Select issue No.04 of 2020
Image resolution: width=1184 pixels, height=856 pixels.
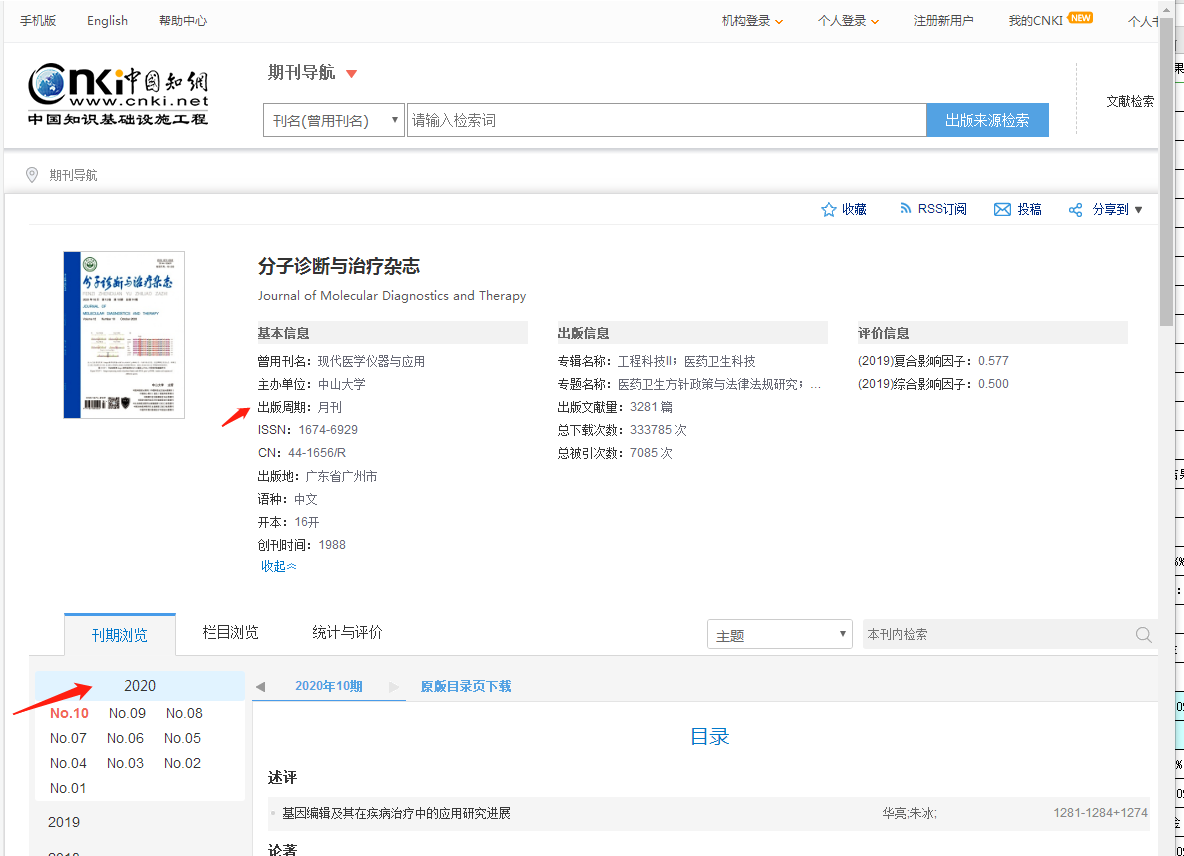click(68, 763)
